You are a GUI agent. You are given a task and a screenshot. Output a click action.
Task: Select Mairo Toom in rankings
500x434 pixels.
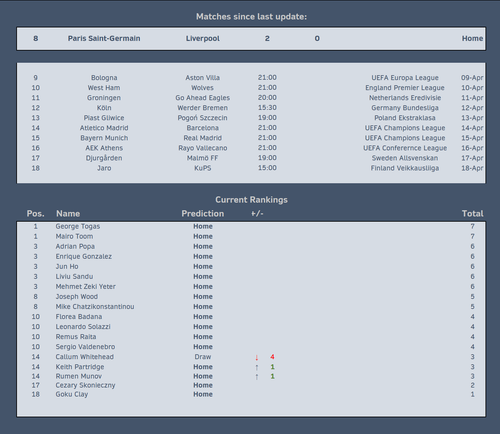[74, 236]
